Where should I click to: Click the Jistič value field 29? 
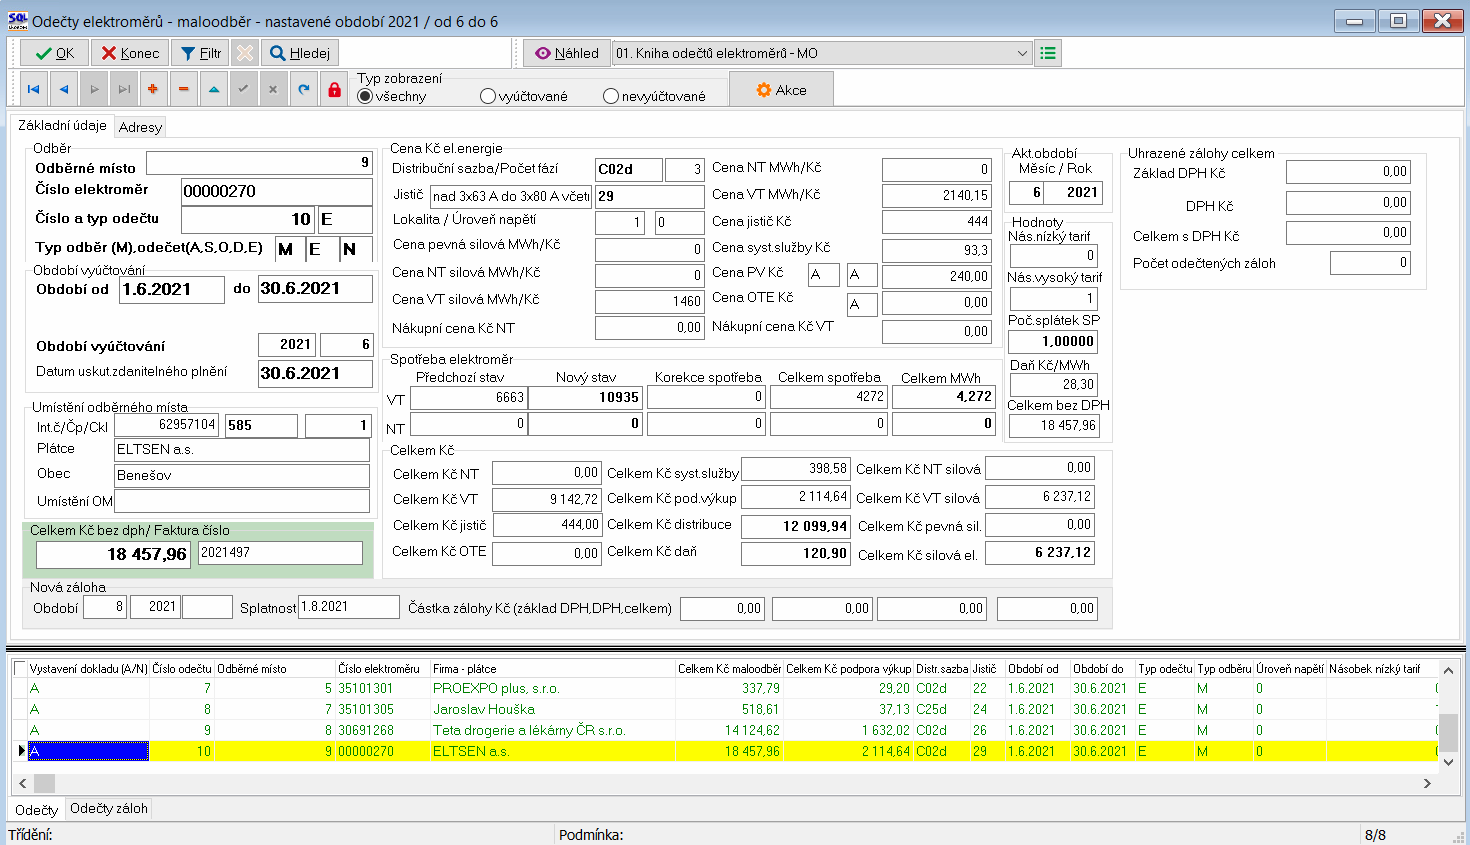(650, 196)
